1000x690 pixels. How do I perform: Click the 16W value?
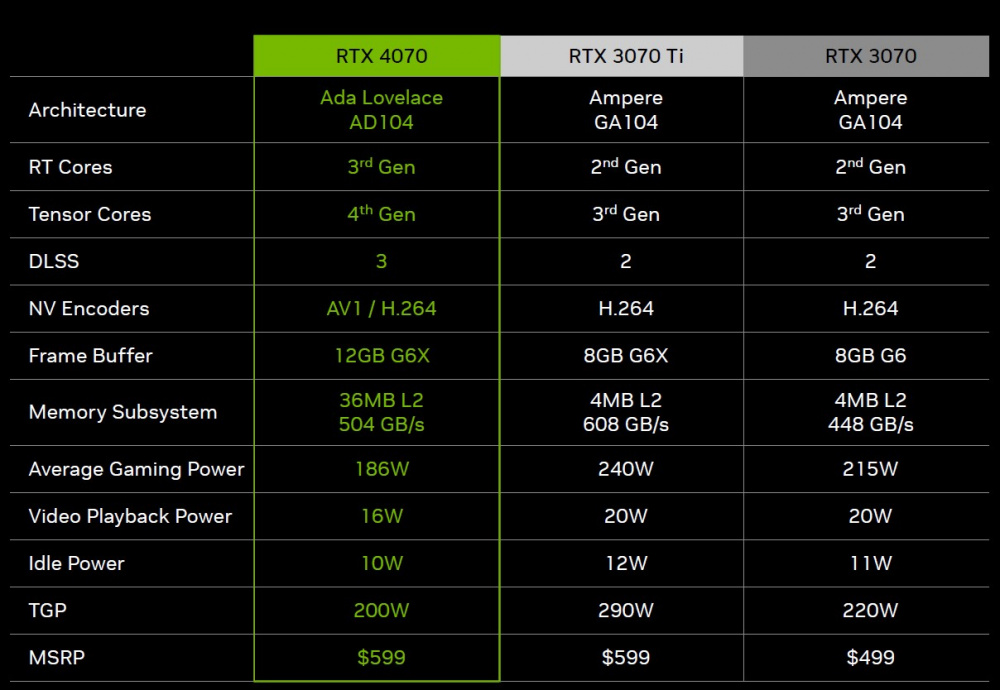[382, 517]
